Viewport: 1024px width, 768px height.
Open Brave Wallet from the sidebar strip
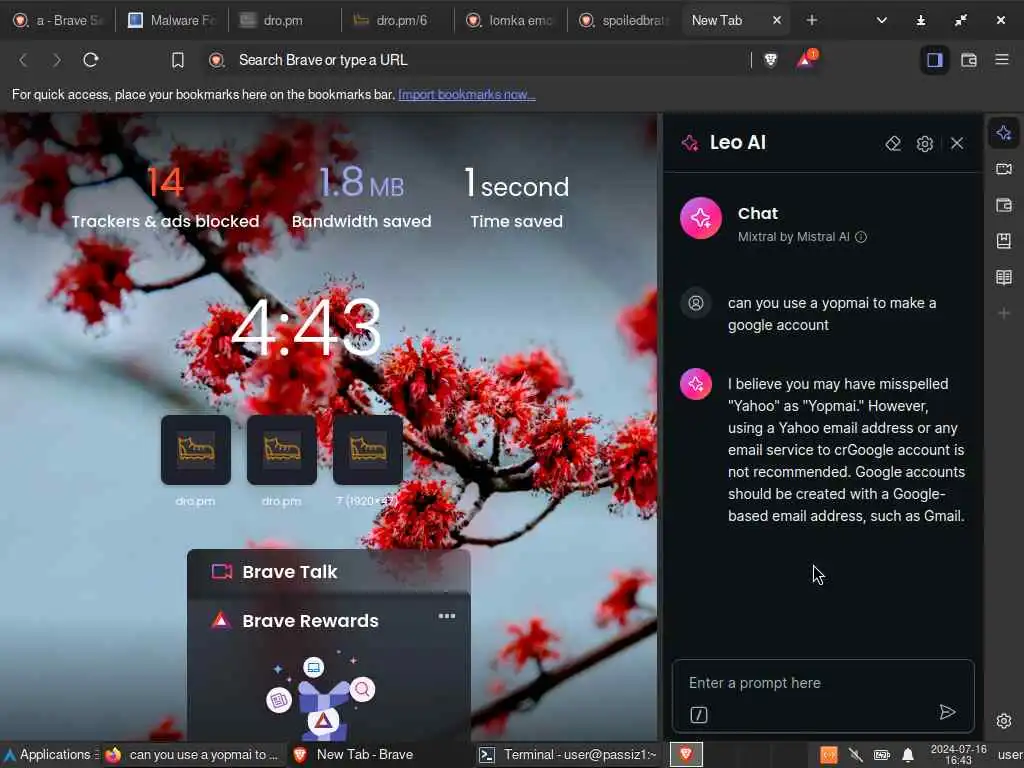point(1004,205)
